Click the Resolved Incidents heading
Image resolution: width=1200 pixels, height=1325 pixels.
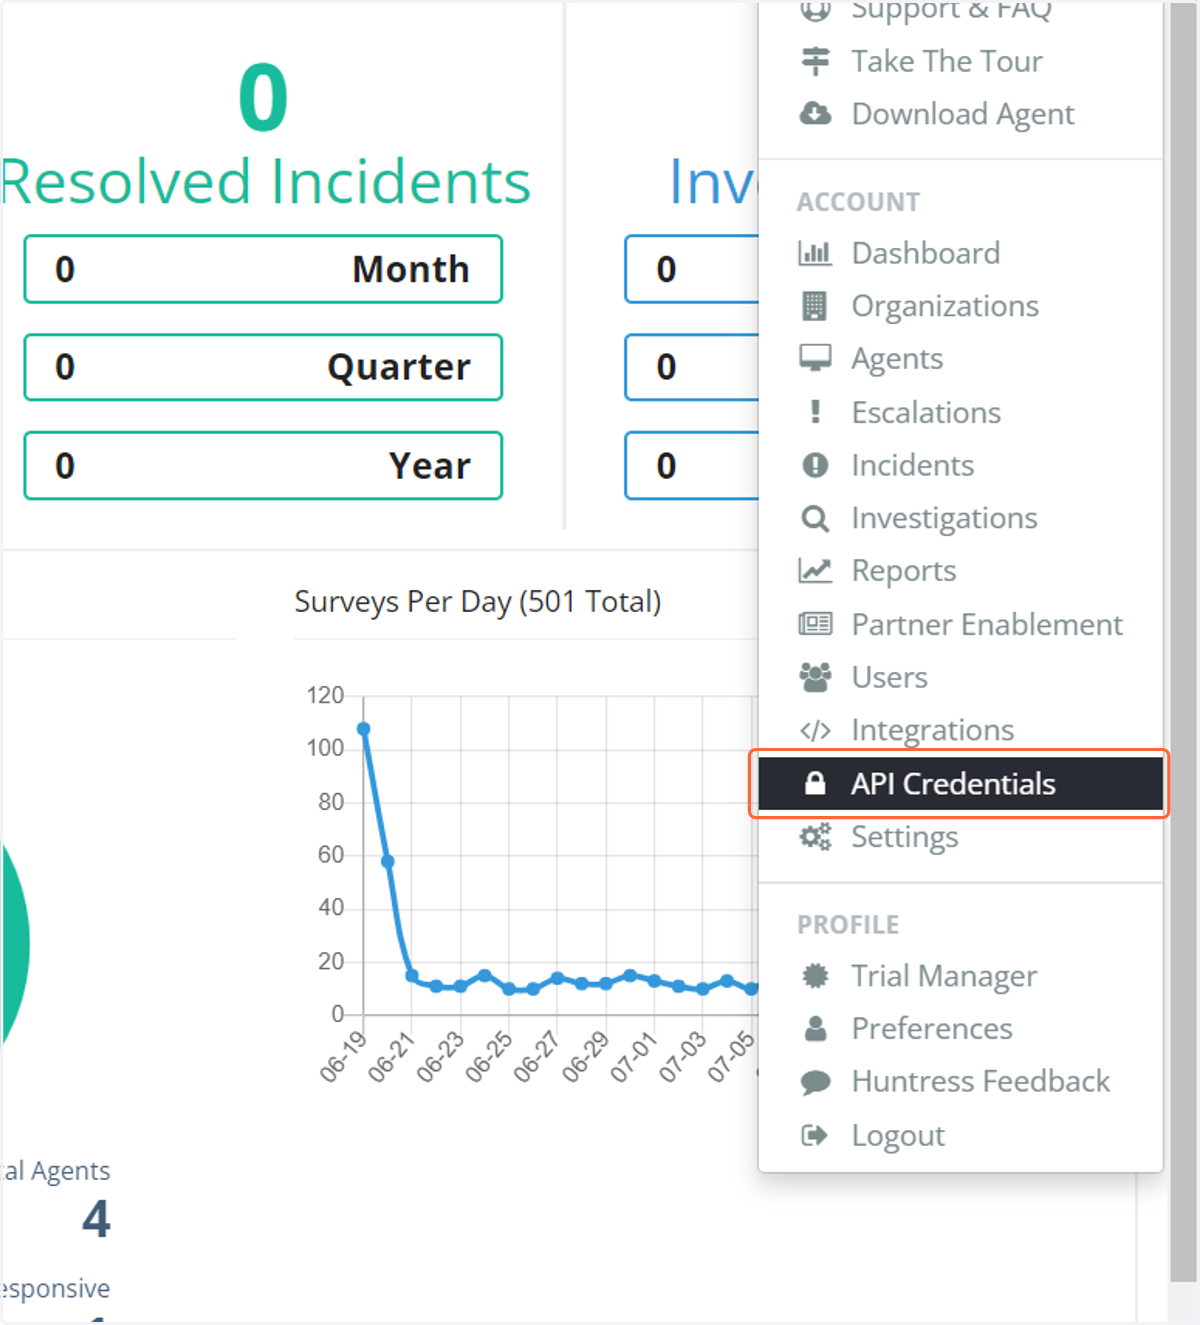point(266,182)
